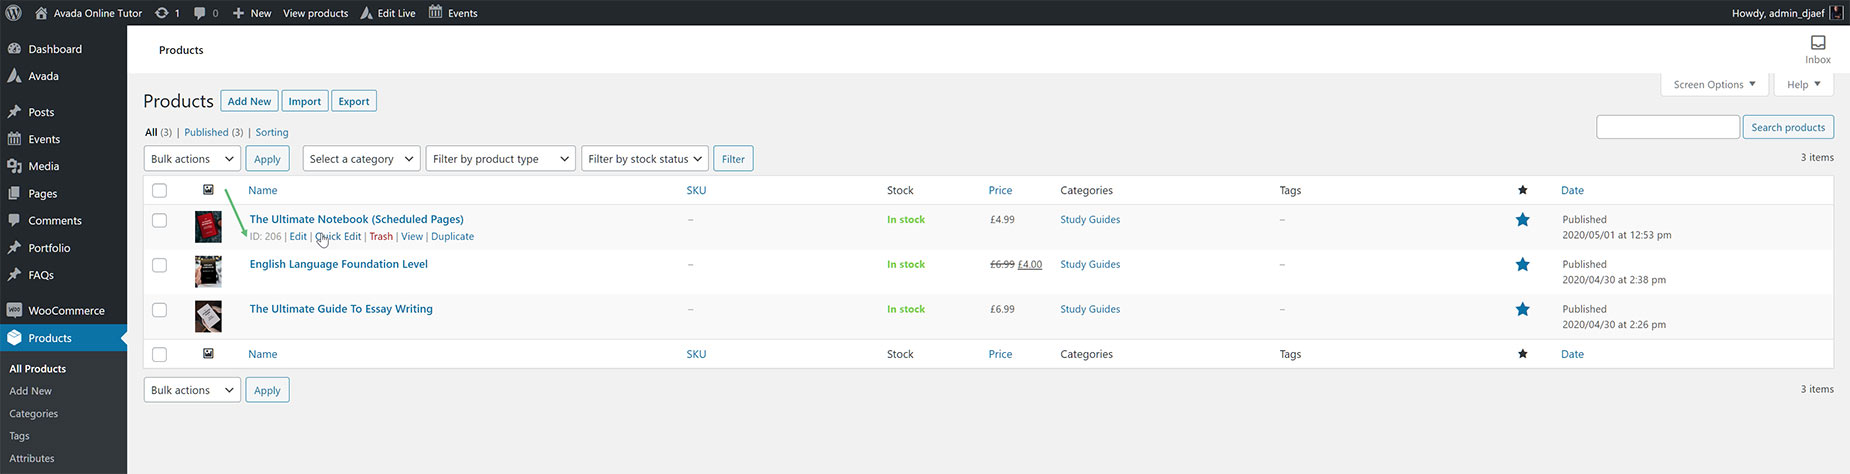The height and width of the screenshot is (474, 1850).
Task: Toggle the select-all checkbox in the table footer
Action: (159, 354)
